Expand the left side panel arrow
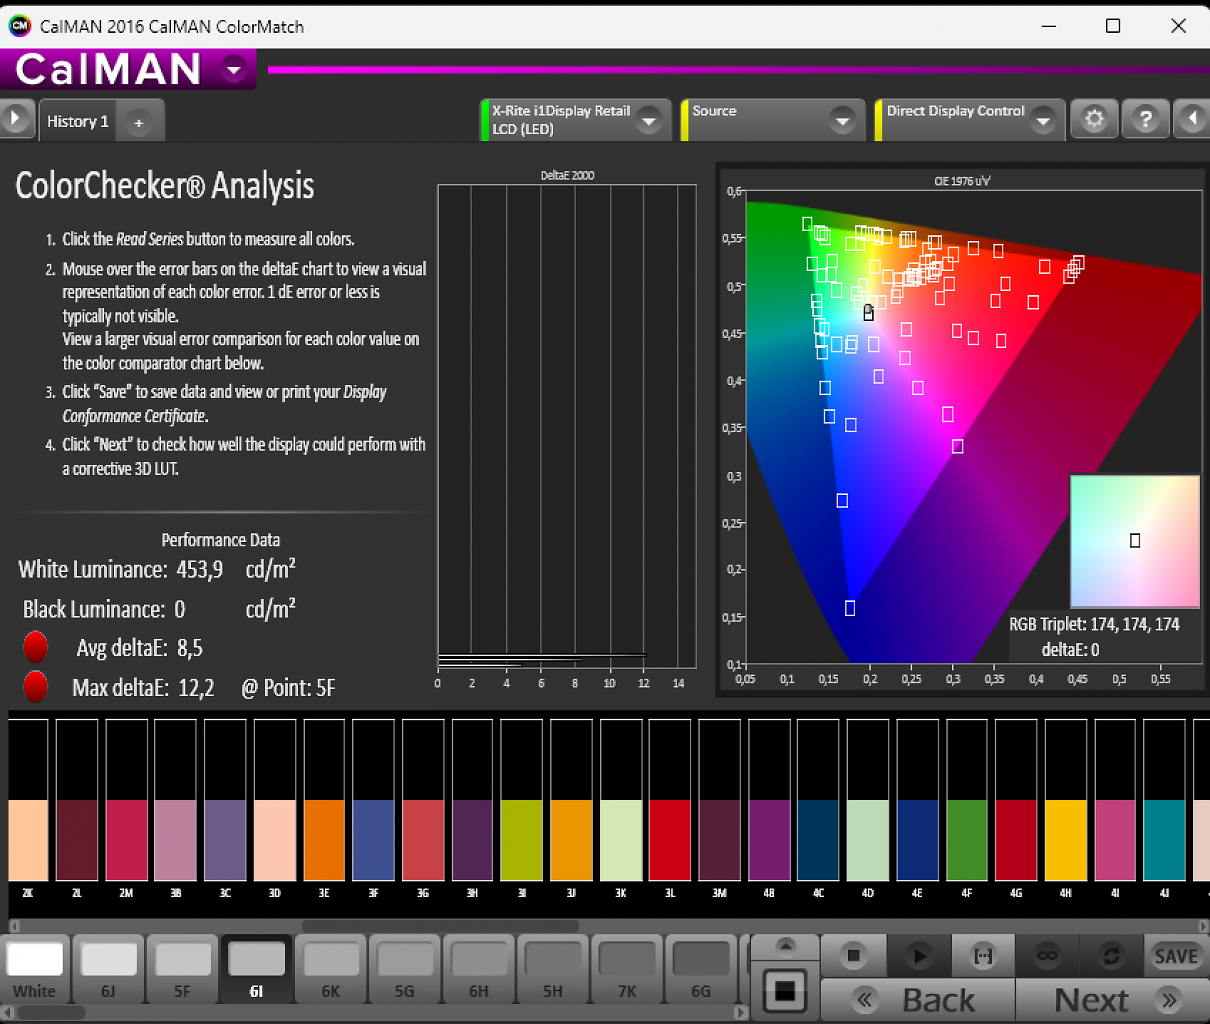 15,119
